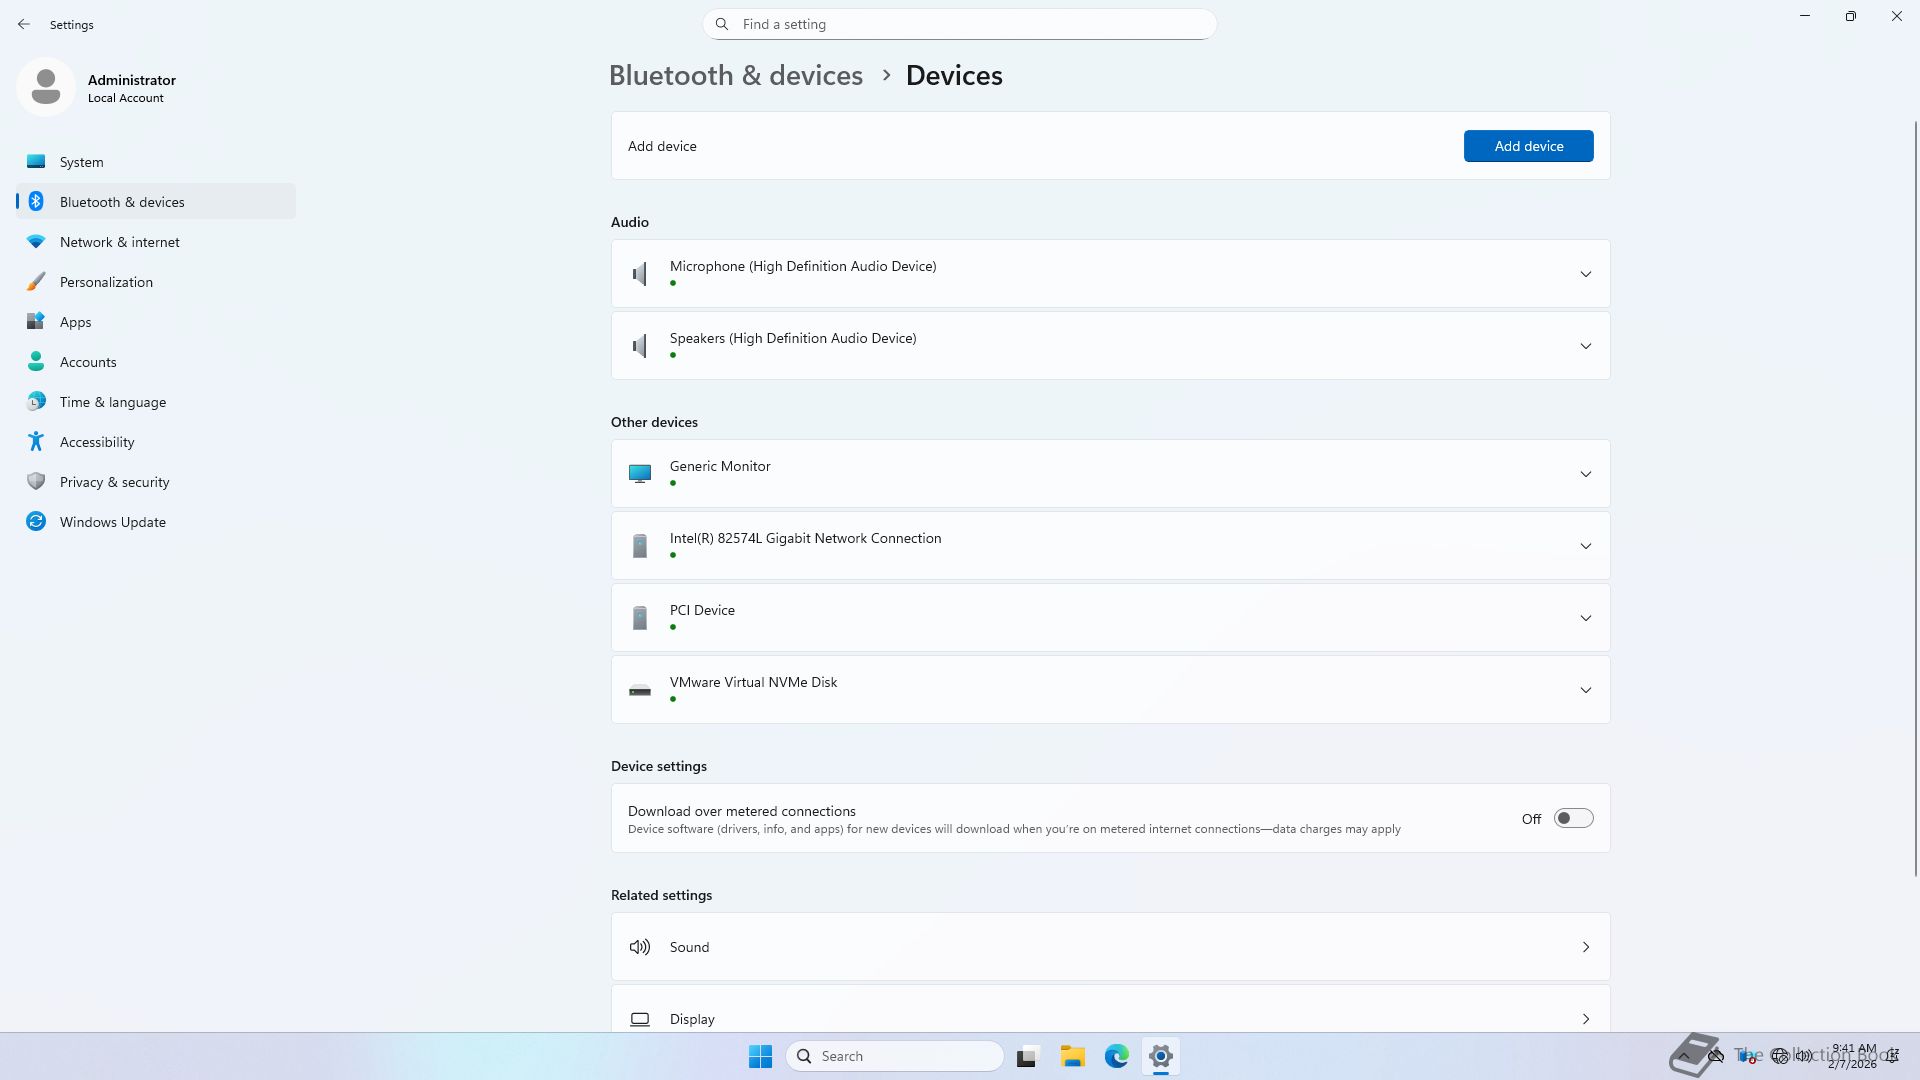Click the Personalization paintbrush icon
This screenshot has height=1080, width=1920.
pyautogui.click(x=36, y=282)
